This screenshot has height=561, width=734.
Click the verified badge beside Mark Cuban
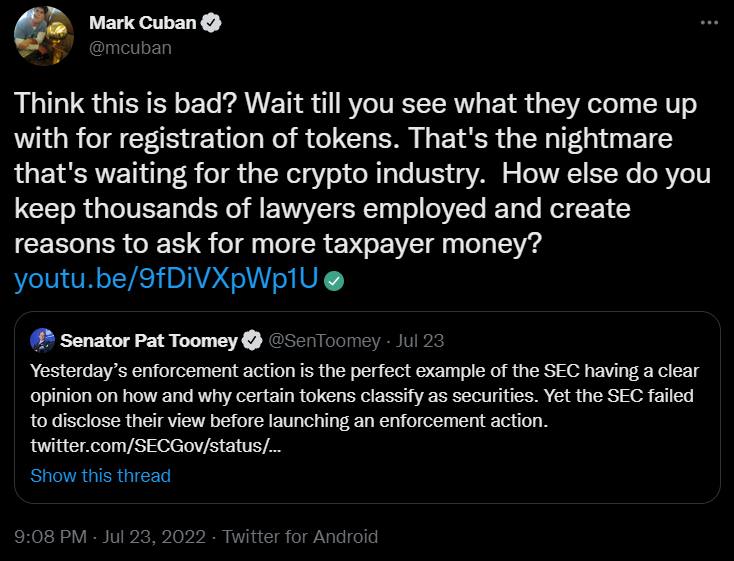point(213,23)
